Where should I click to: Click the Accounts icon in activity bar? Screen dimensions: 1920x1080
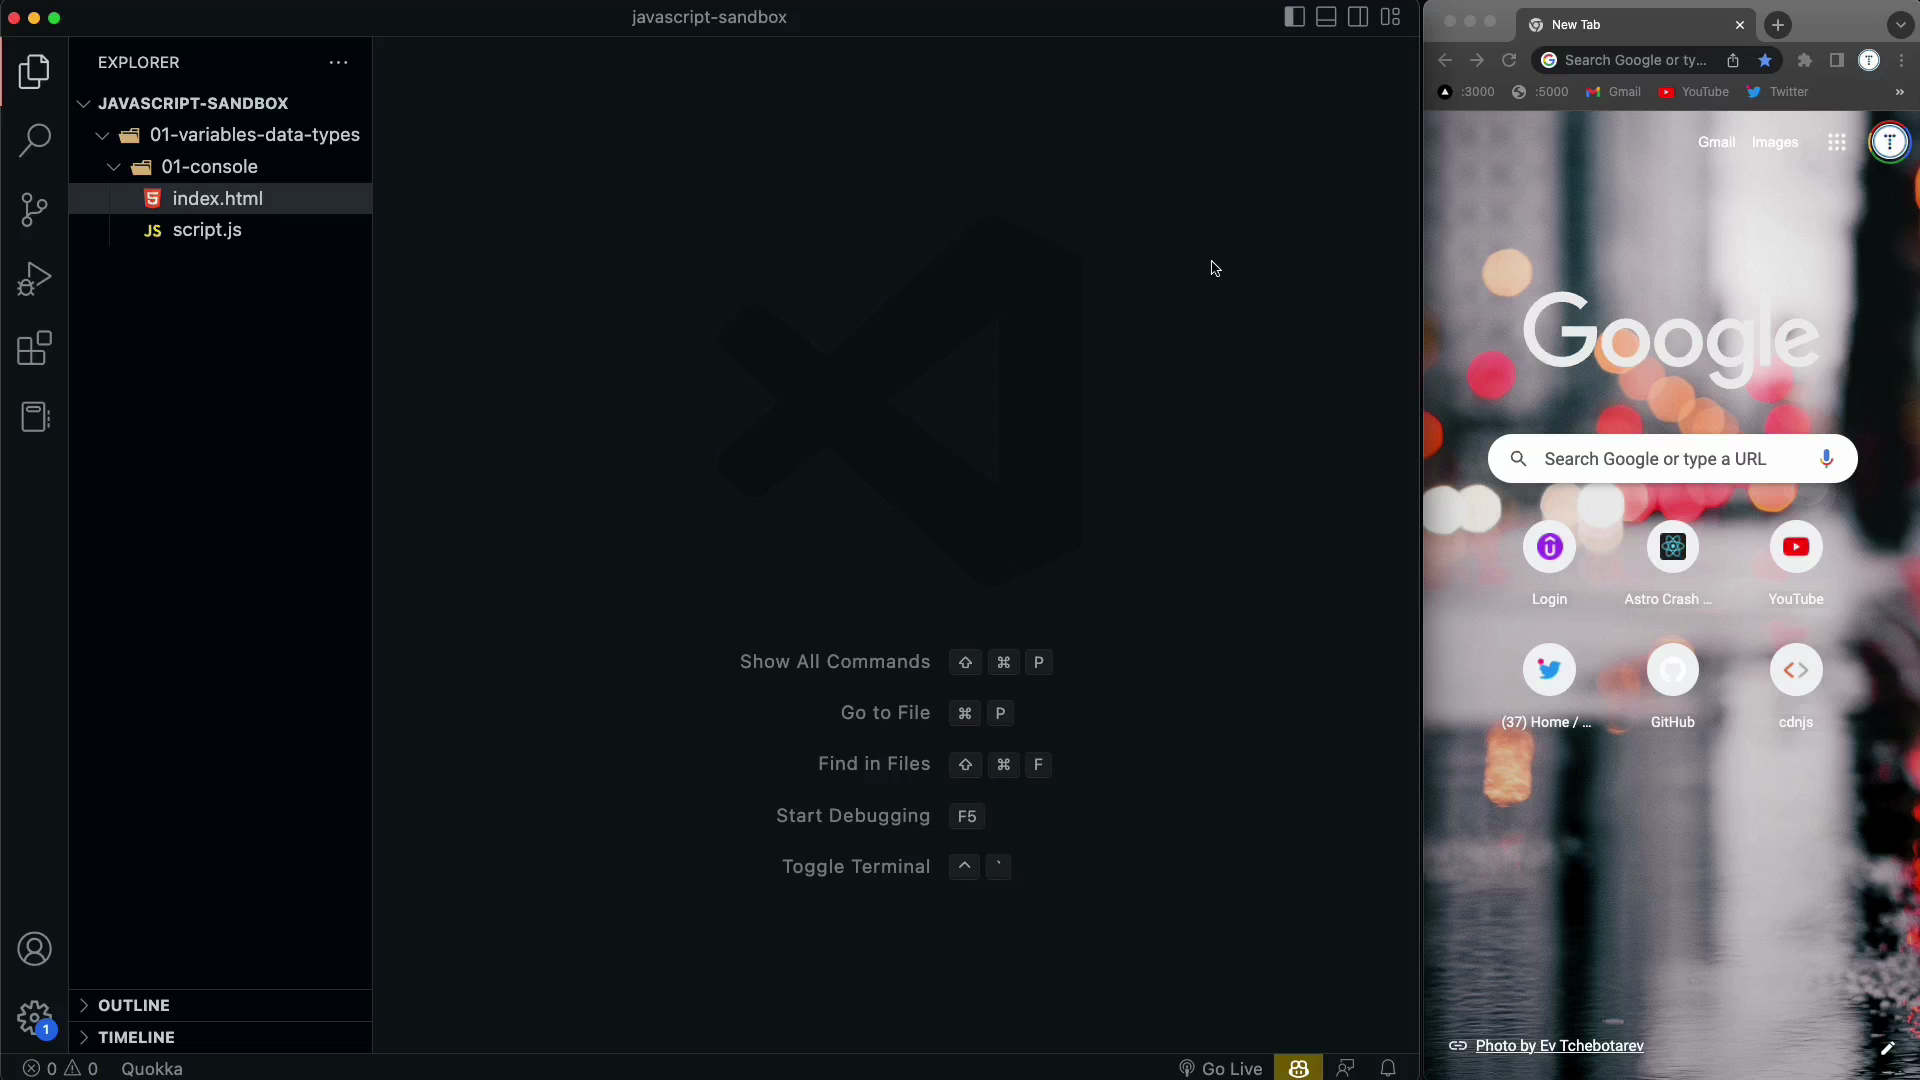tap(34, 949)
